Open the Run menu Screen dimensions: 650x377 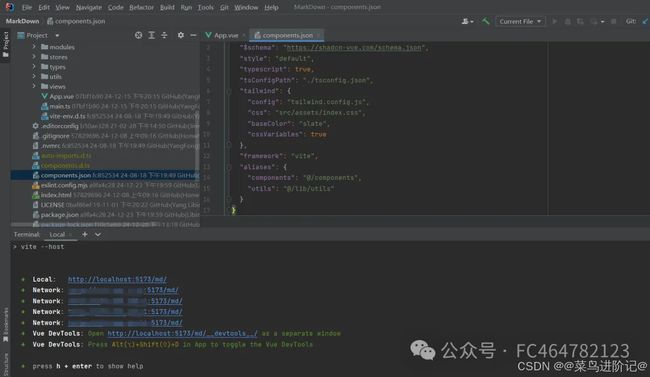click(186, 7)
